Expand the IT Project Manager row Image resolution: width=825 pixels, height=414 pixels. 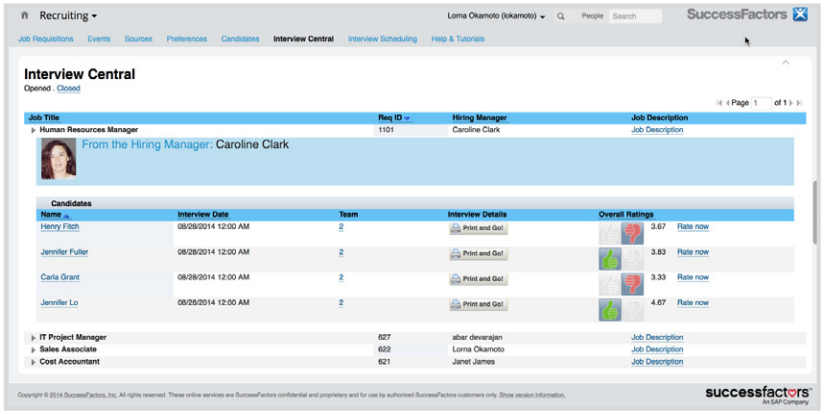(33, 338)
